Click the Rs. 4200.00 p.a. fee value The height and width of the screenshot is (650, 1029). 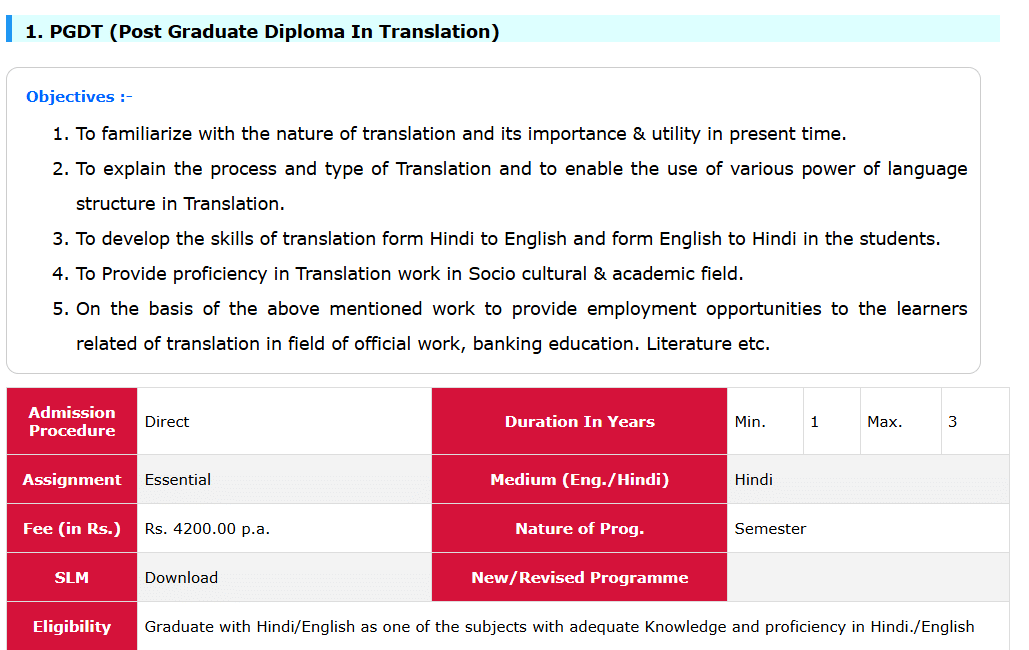pyautogui.click(x=207, y=529)
